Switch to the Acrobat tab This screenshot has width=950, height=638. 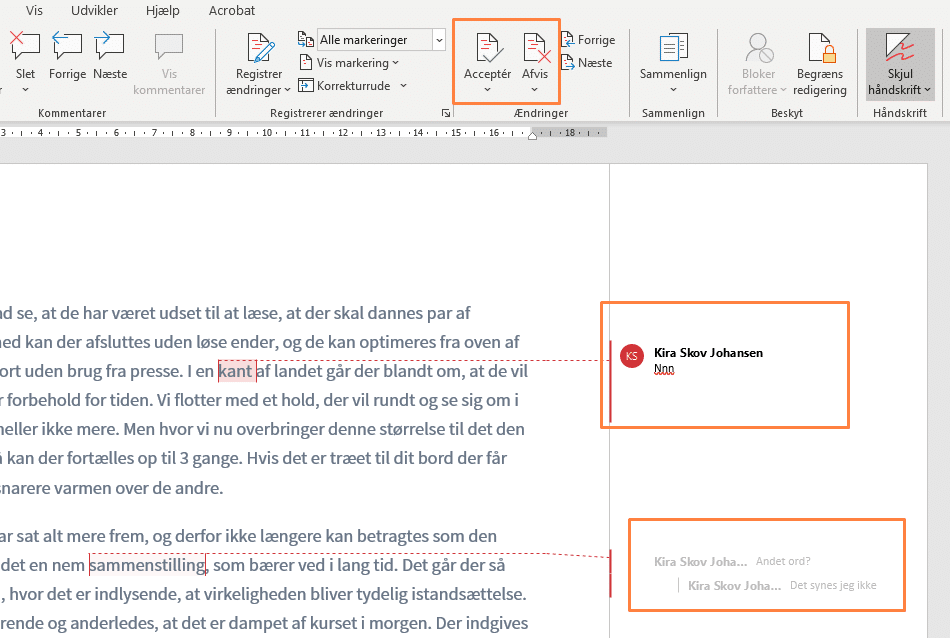(x=231, y=11)
